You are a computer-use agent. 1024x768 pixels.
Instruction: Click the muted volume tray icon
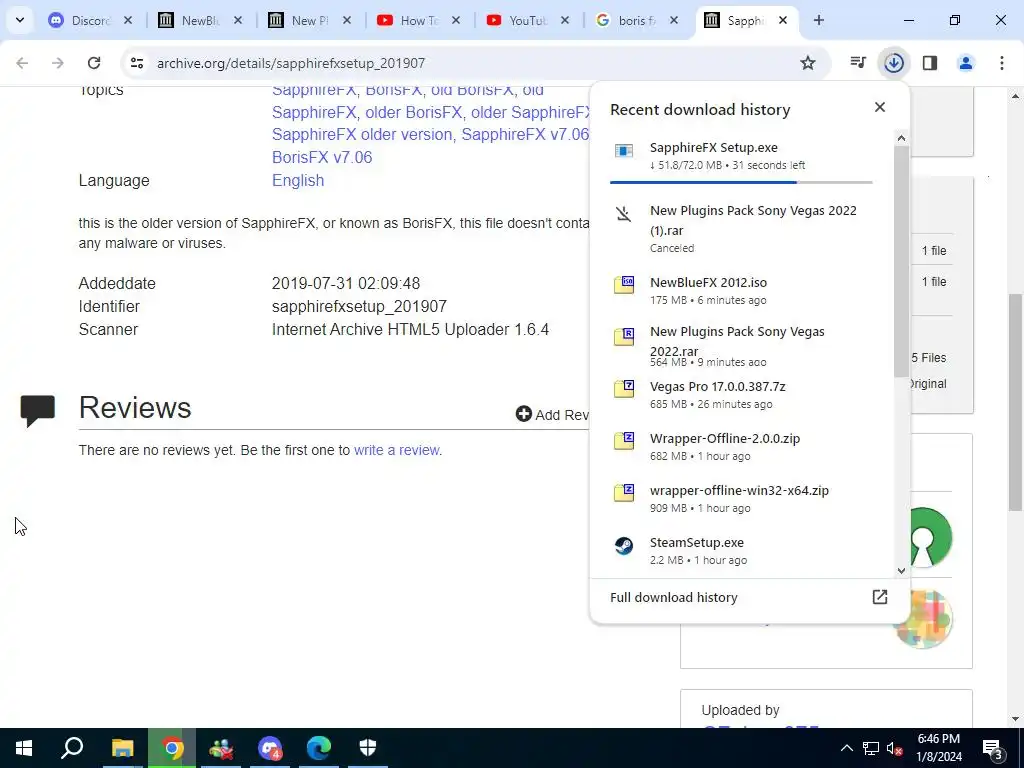point(894,748)
